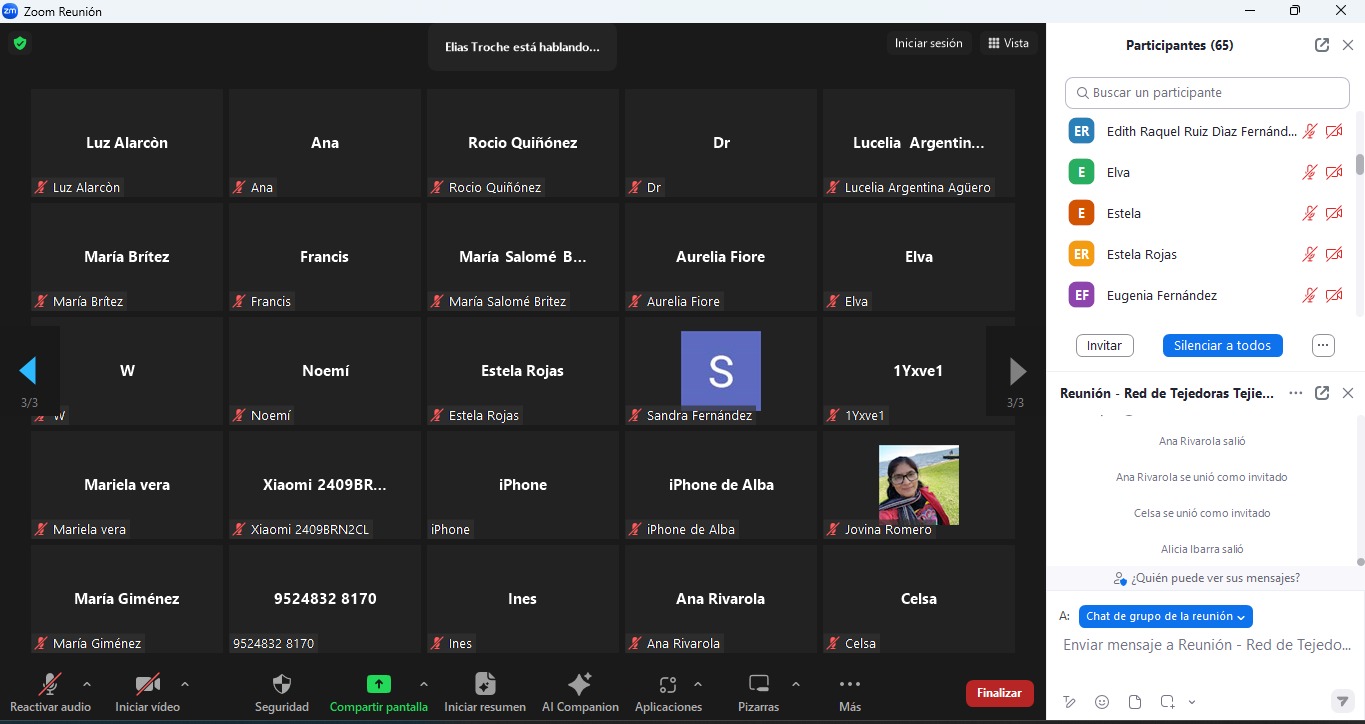
Task: Open the Vista layout menu
Action: tap(1008, 44)
